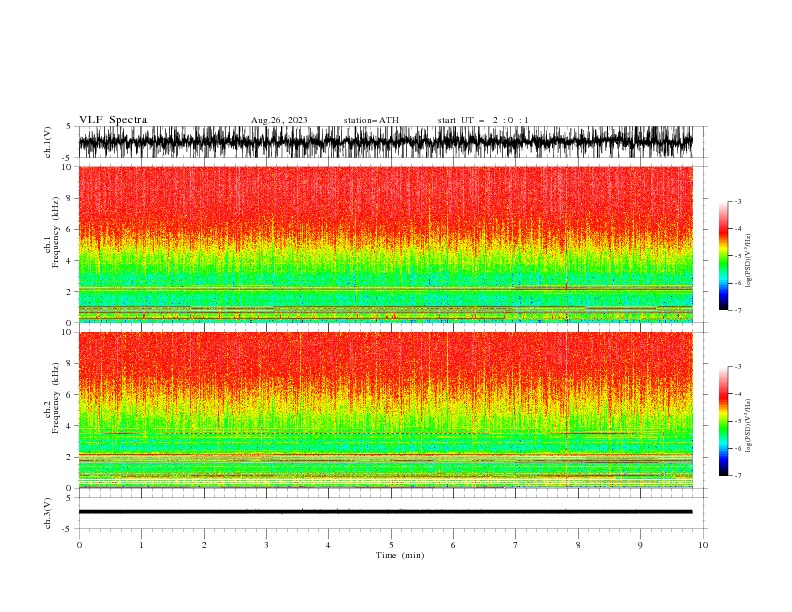Click the "-6" tick on lower color bar
The height and width of the screenshot is (612, 792).
(737, 448)
